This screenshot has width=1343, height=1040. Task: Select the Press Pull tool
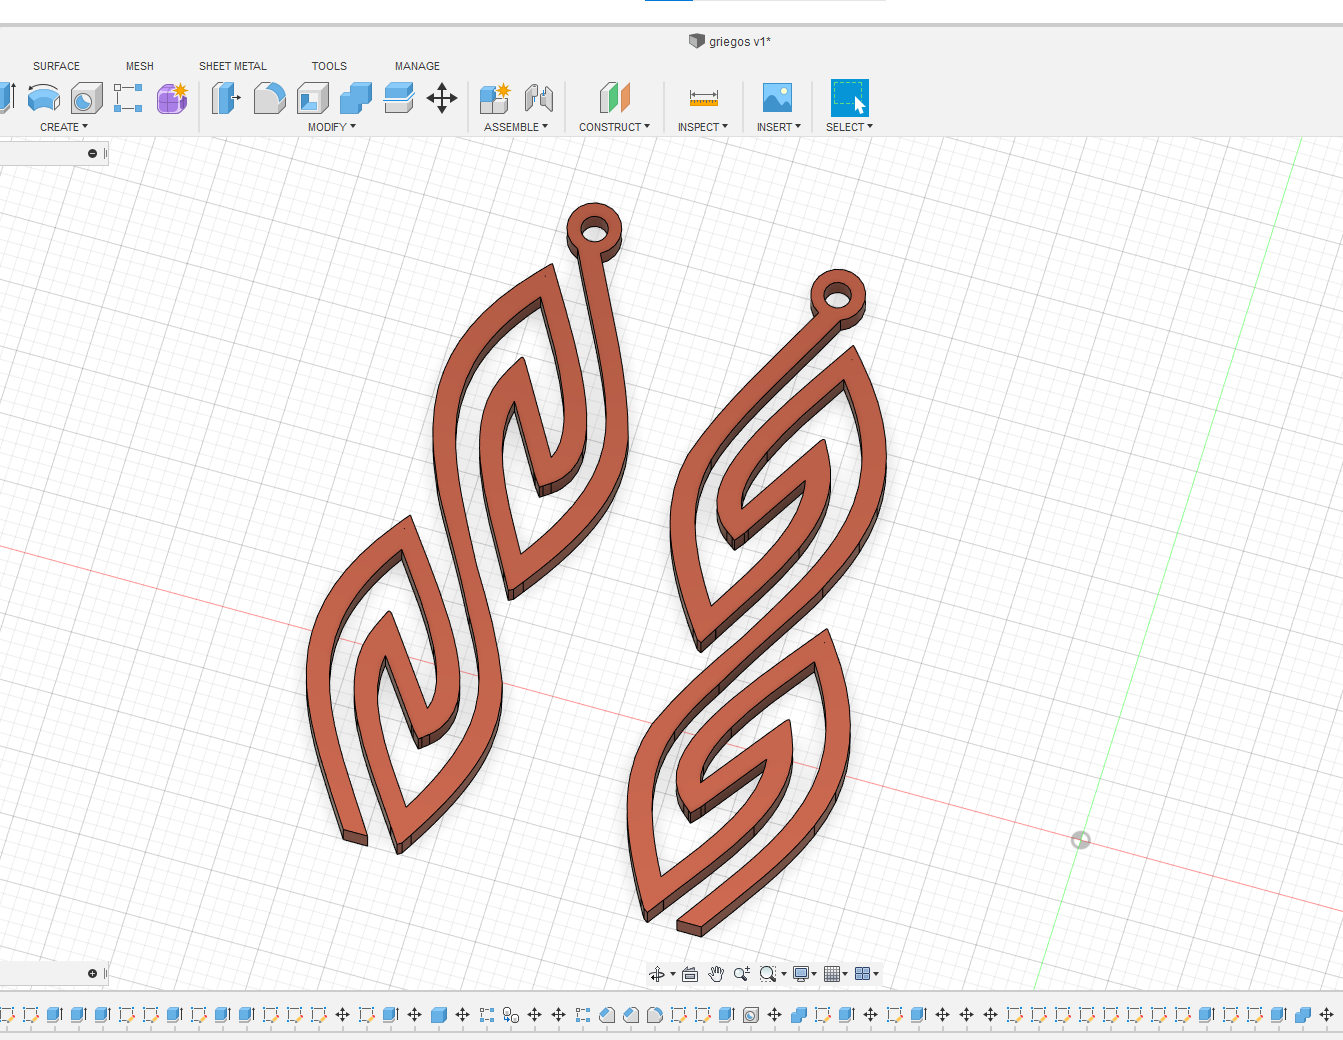click(226, 98)
